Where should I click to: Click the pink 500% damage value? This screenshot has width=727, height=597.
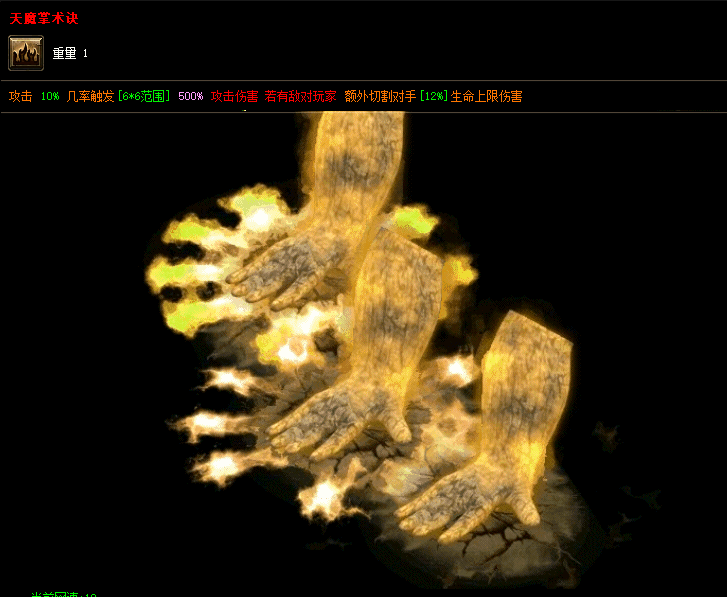tap(191, 96)
